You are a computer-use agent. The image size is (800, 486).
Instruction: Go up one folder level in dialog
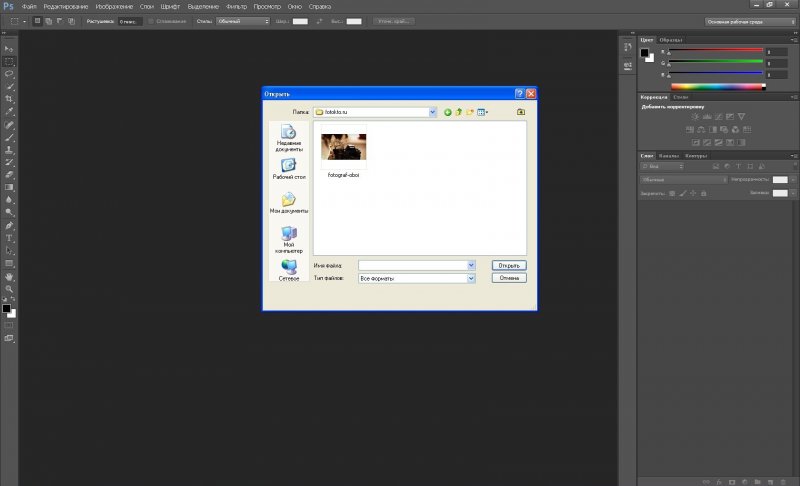click(459, 112)
